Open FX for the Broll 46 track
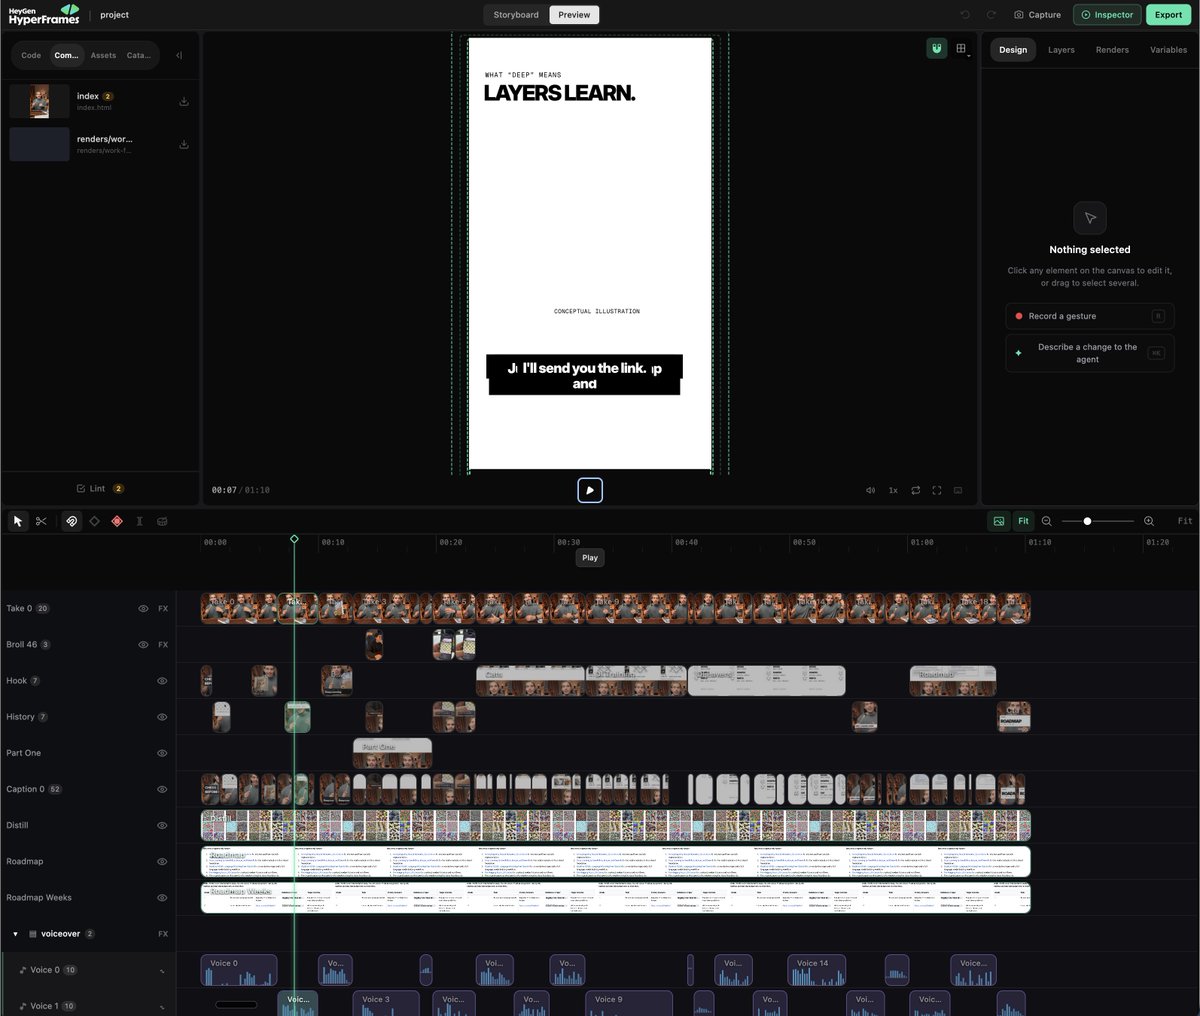 [x=163, y=645]
